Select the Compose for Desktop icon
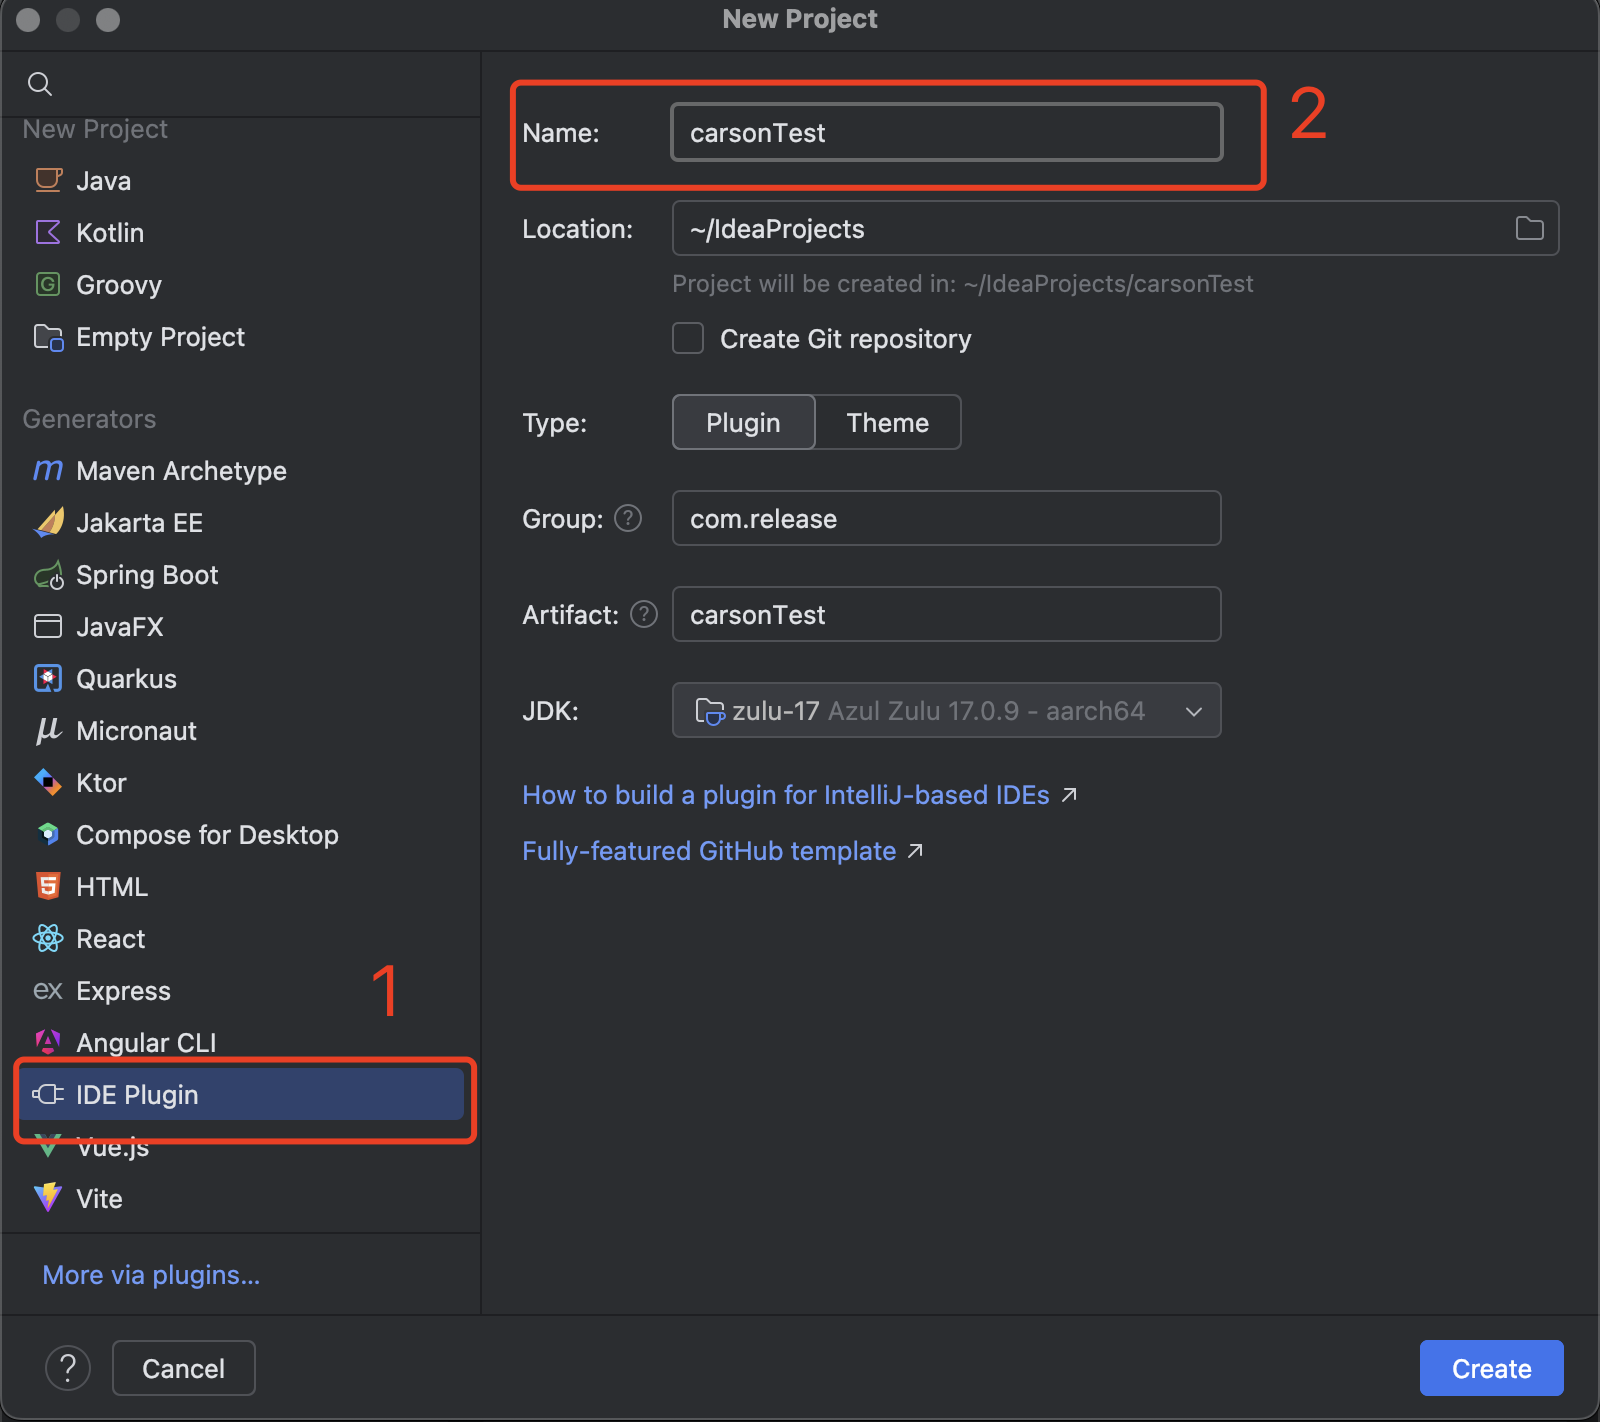Viewport: 1600px width, 1422px height. pos(48,834)
